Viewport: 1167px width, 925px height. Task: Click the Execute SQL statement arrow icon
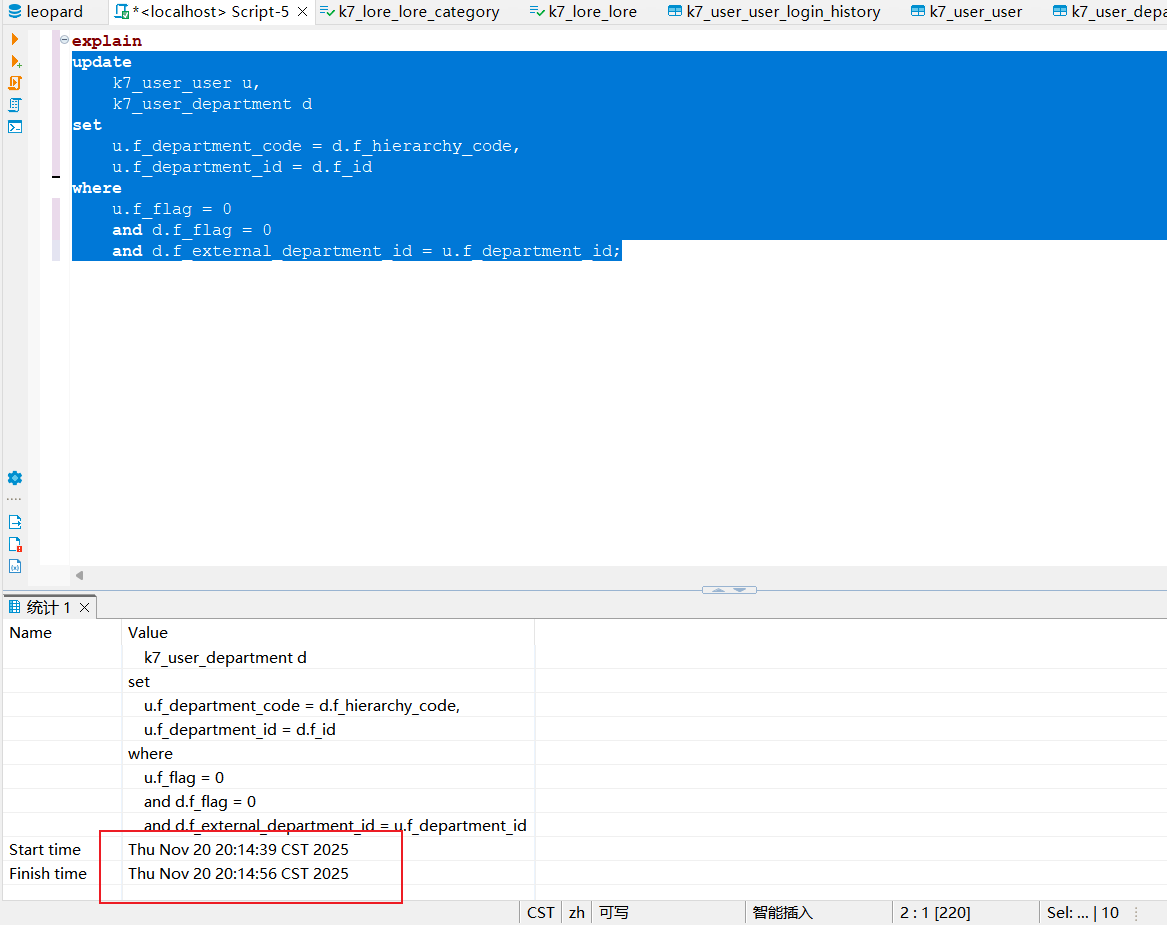(14, 39)
